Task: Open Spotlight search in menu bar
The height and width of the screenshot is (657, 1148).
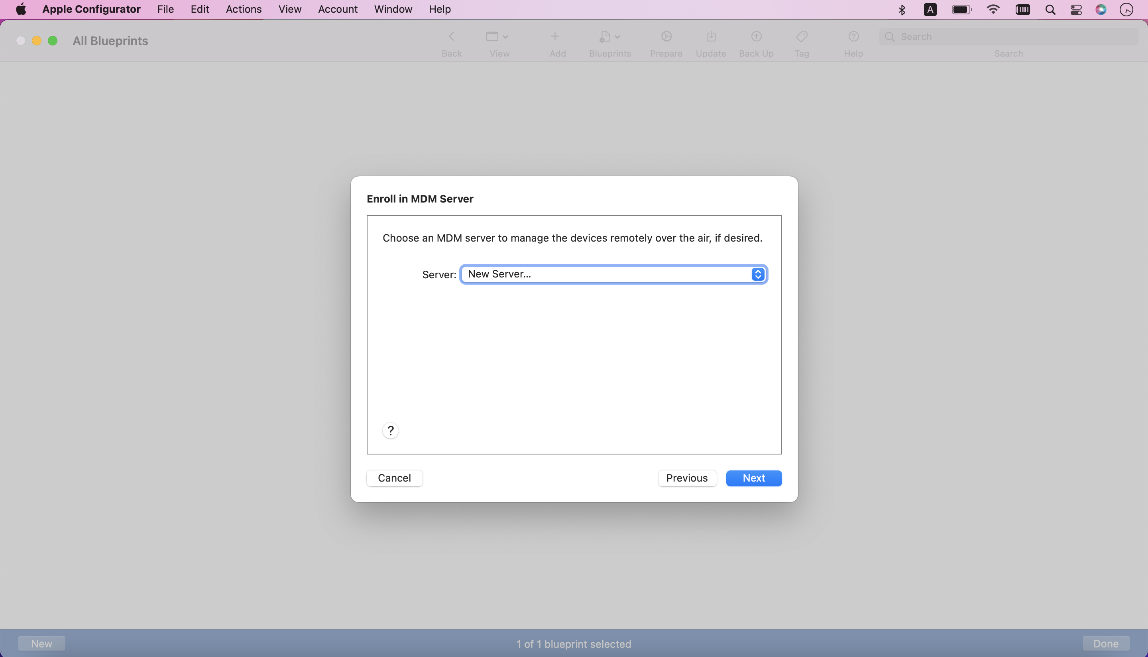Action: [x=1051, y=10]
